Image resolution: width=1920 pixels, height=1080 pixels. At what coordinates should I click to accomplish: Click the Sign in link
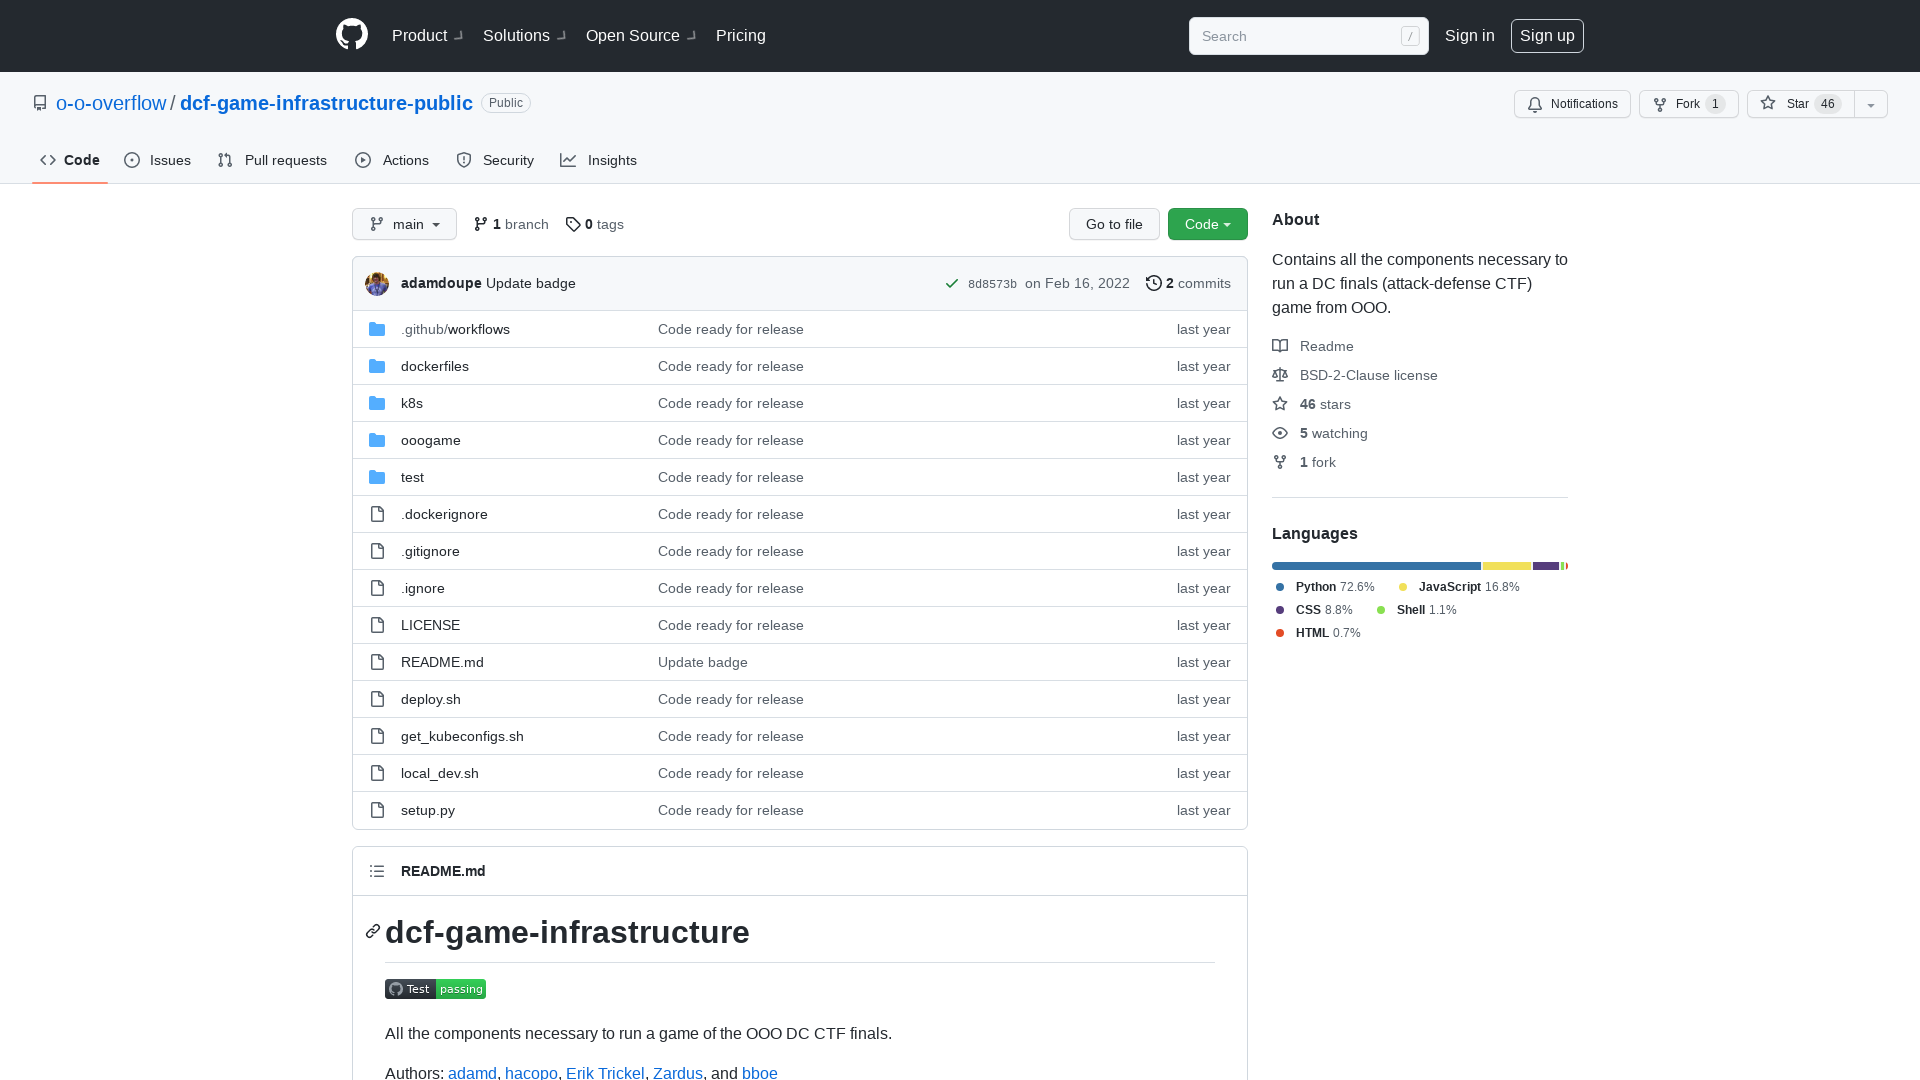coord(1470,35)
